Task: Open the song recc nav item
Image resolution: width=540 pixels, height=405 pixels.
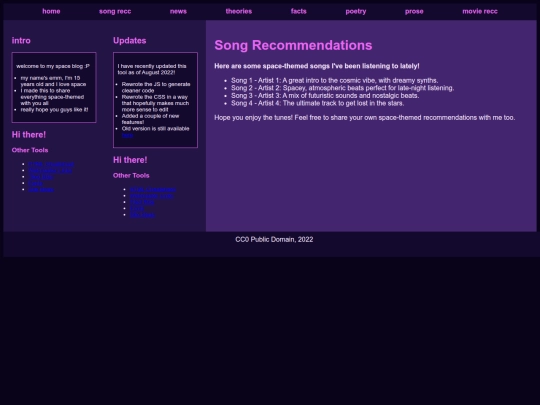Action: (x=115, y=11)
